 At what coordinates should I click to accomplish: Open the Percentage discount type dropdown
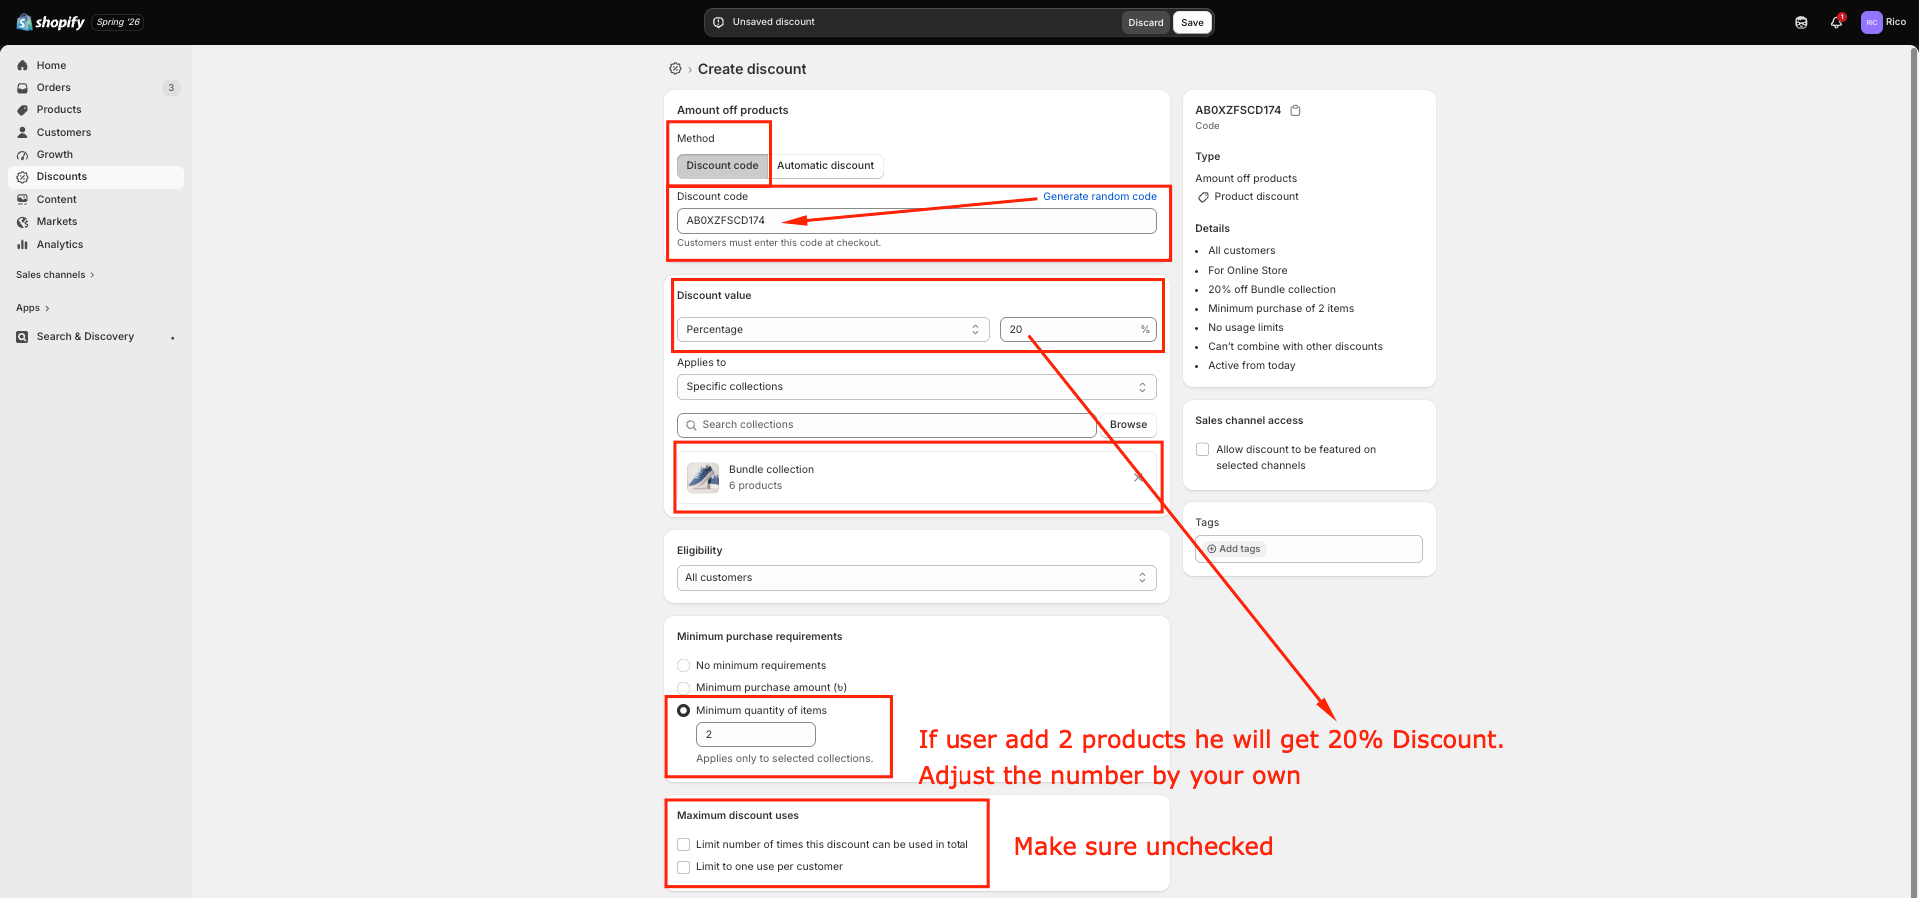[x=833, y=329]
